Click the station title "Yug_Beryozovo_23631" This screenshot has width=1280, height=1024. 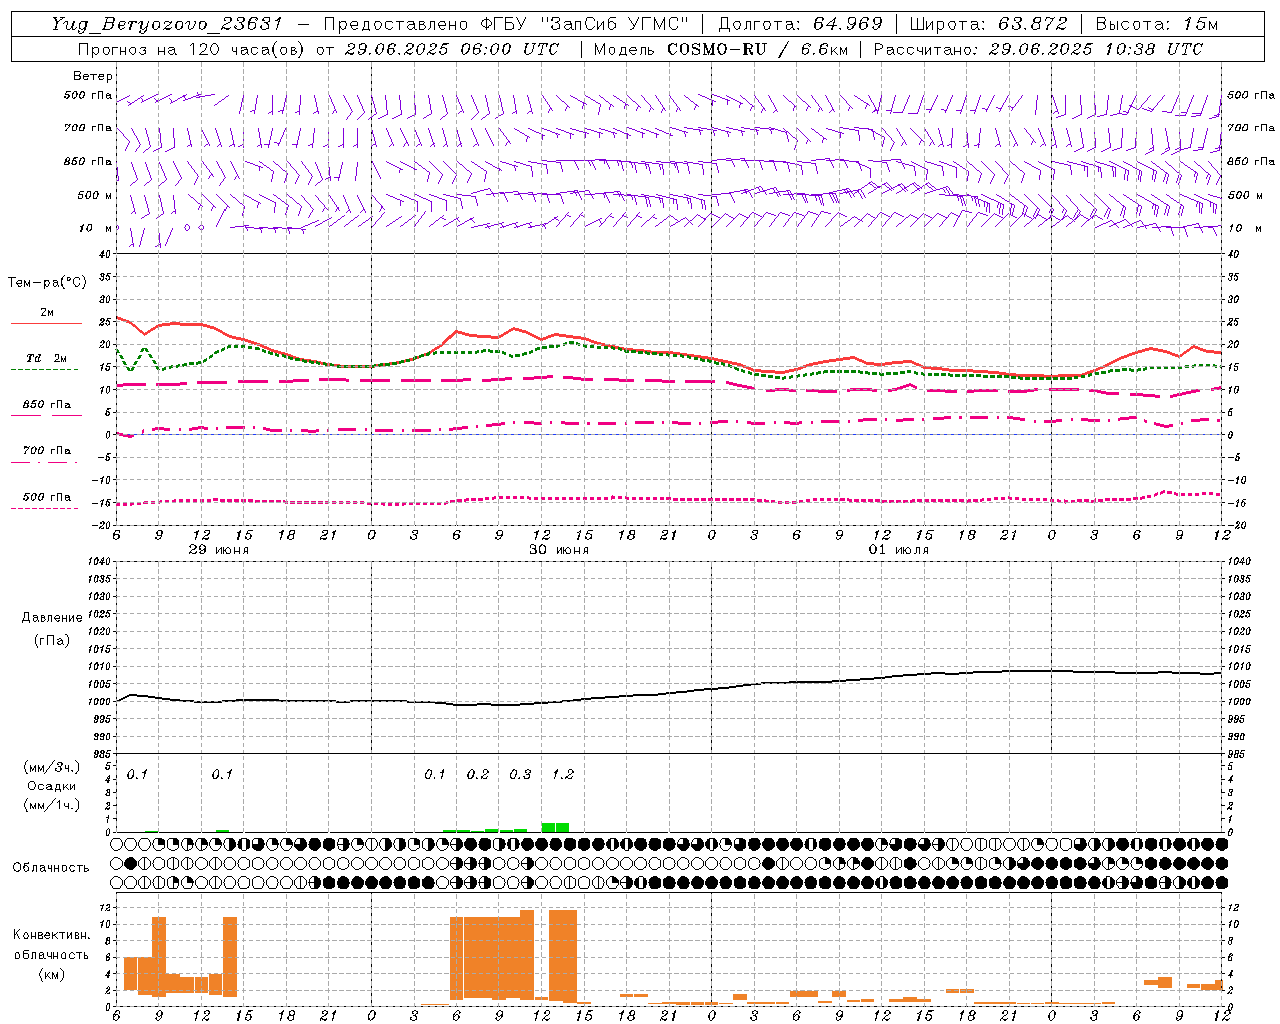point(168,24)
